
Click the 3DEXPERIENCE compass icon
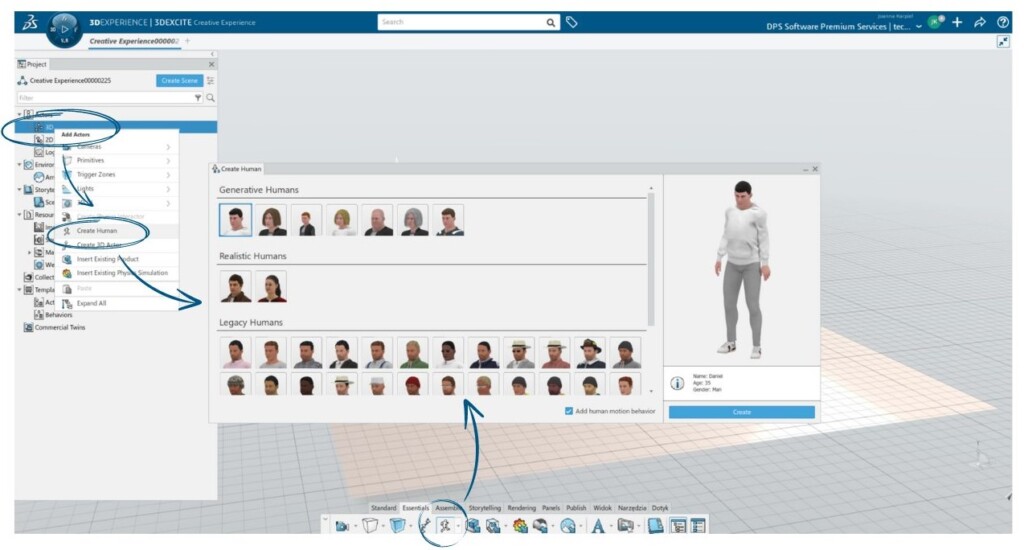pos(64,27)
